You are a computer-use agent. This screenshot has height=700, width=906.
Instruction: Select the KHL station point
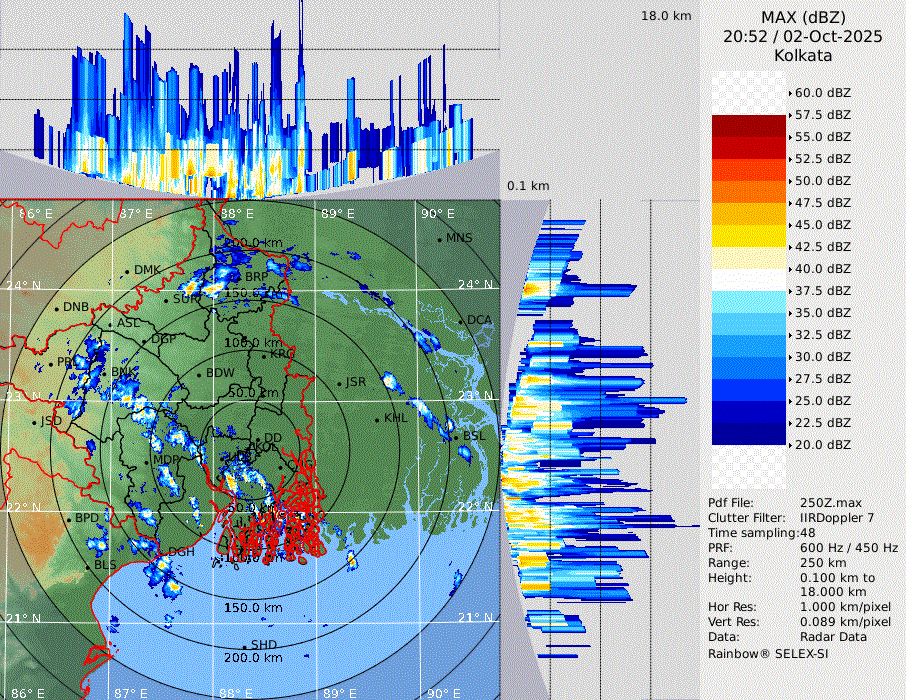click(x=377, y=419)
